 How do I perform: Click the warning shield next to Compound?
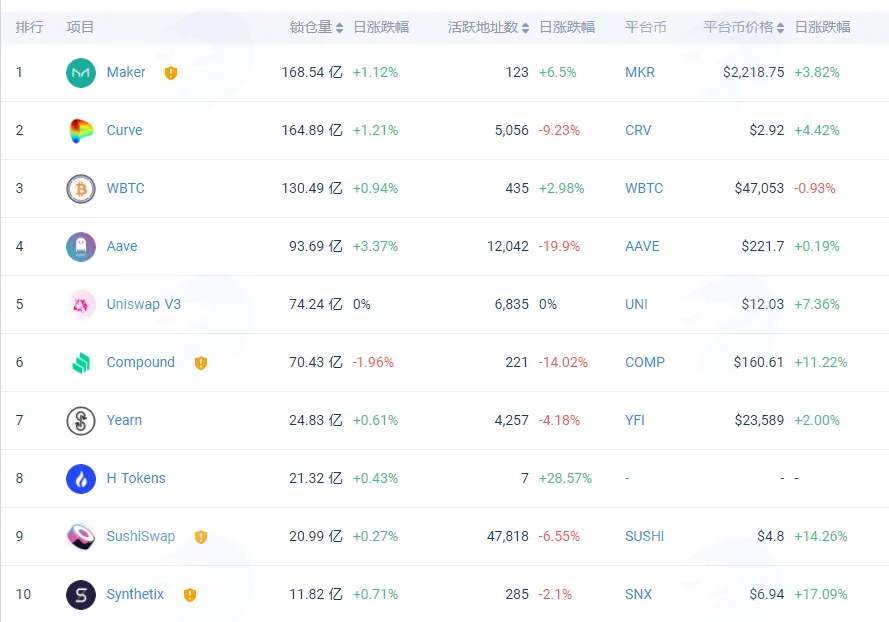click(x=201, y=363)
